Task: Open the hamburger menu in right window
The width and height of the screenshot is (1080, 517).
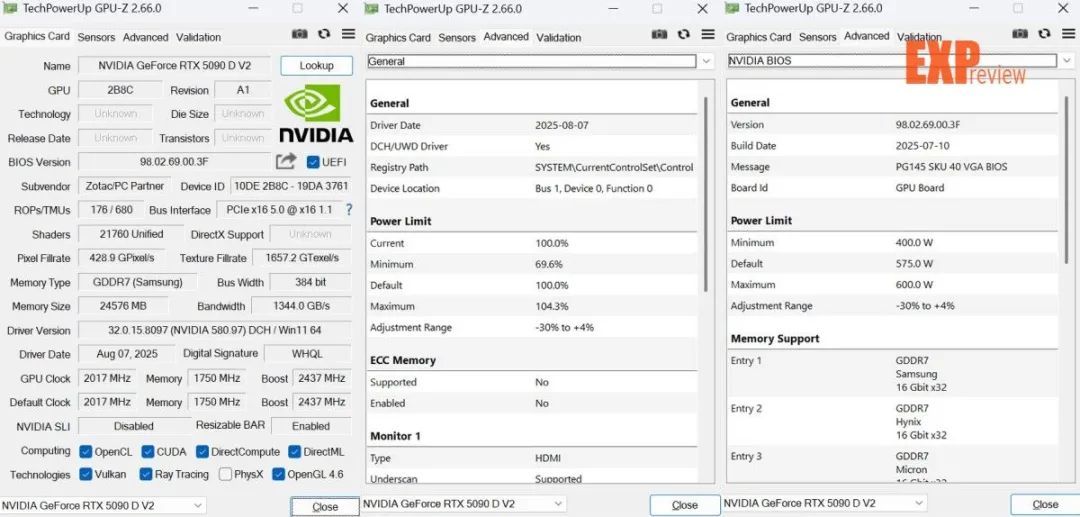Action: [x=1069, y=34]
